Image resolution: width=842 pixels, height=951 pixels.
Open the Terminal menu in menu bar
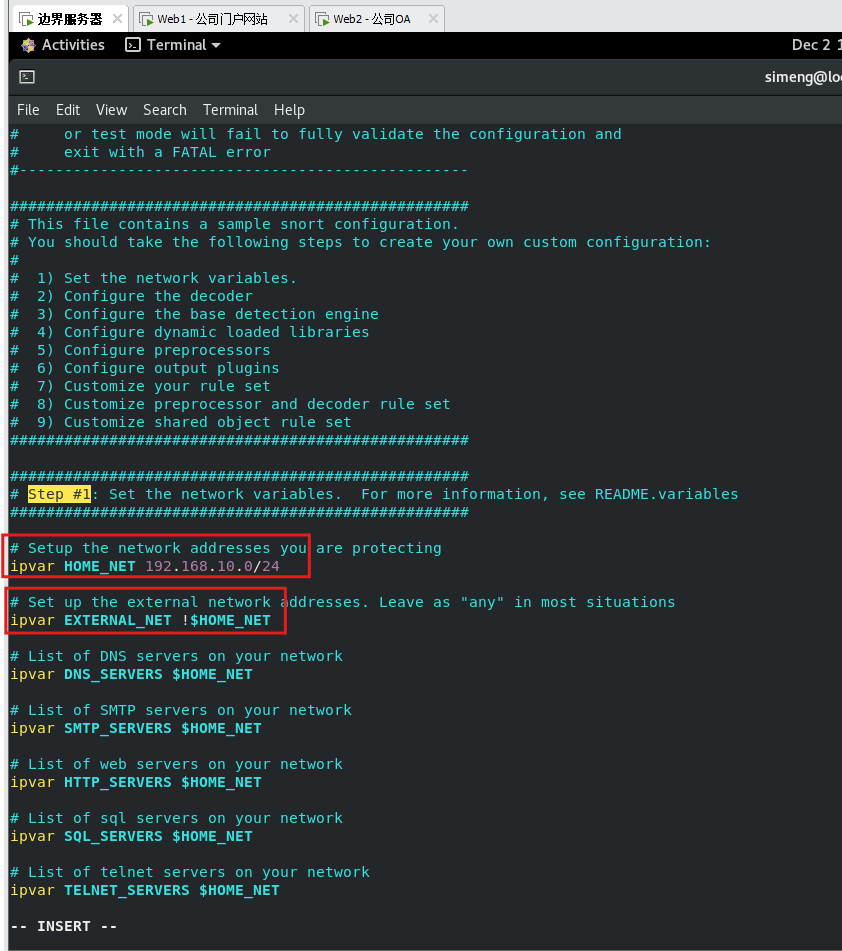pos(230,110)
